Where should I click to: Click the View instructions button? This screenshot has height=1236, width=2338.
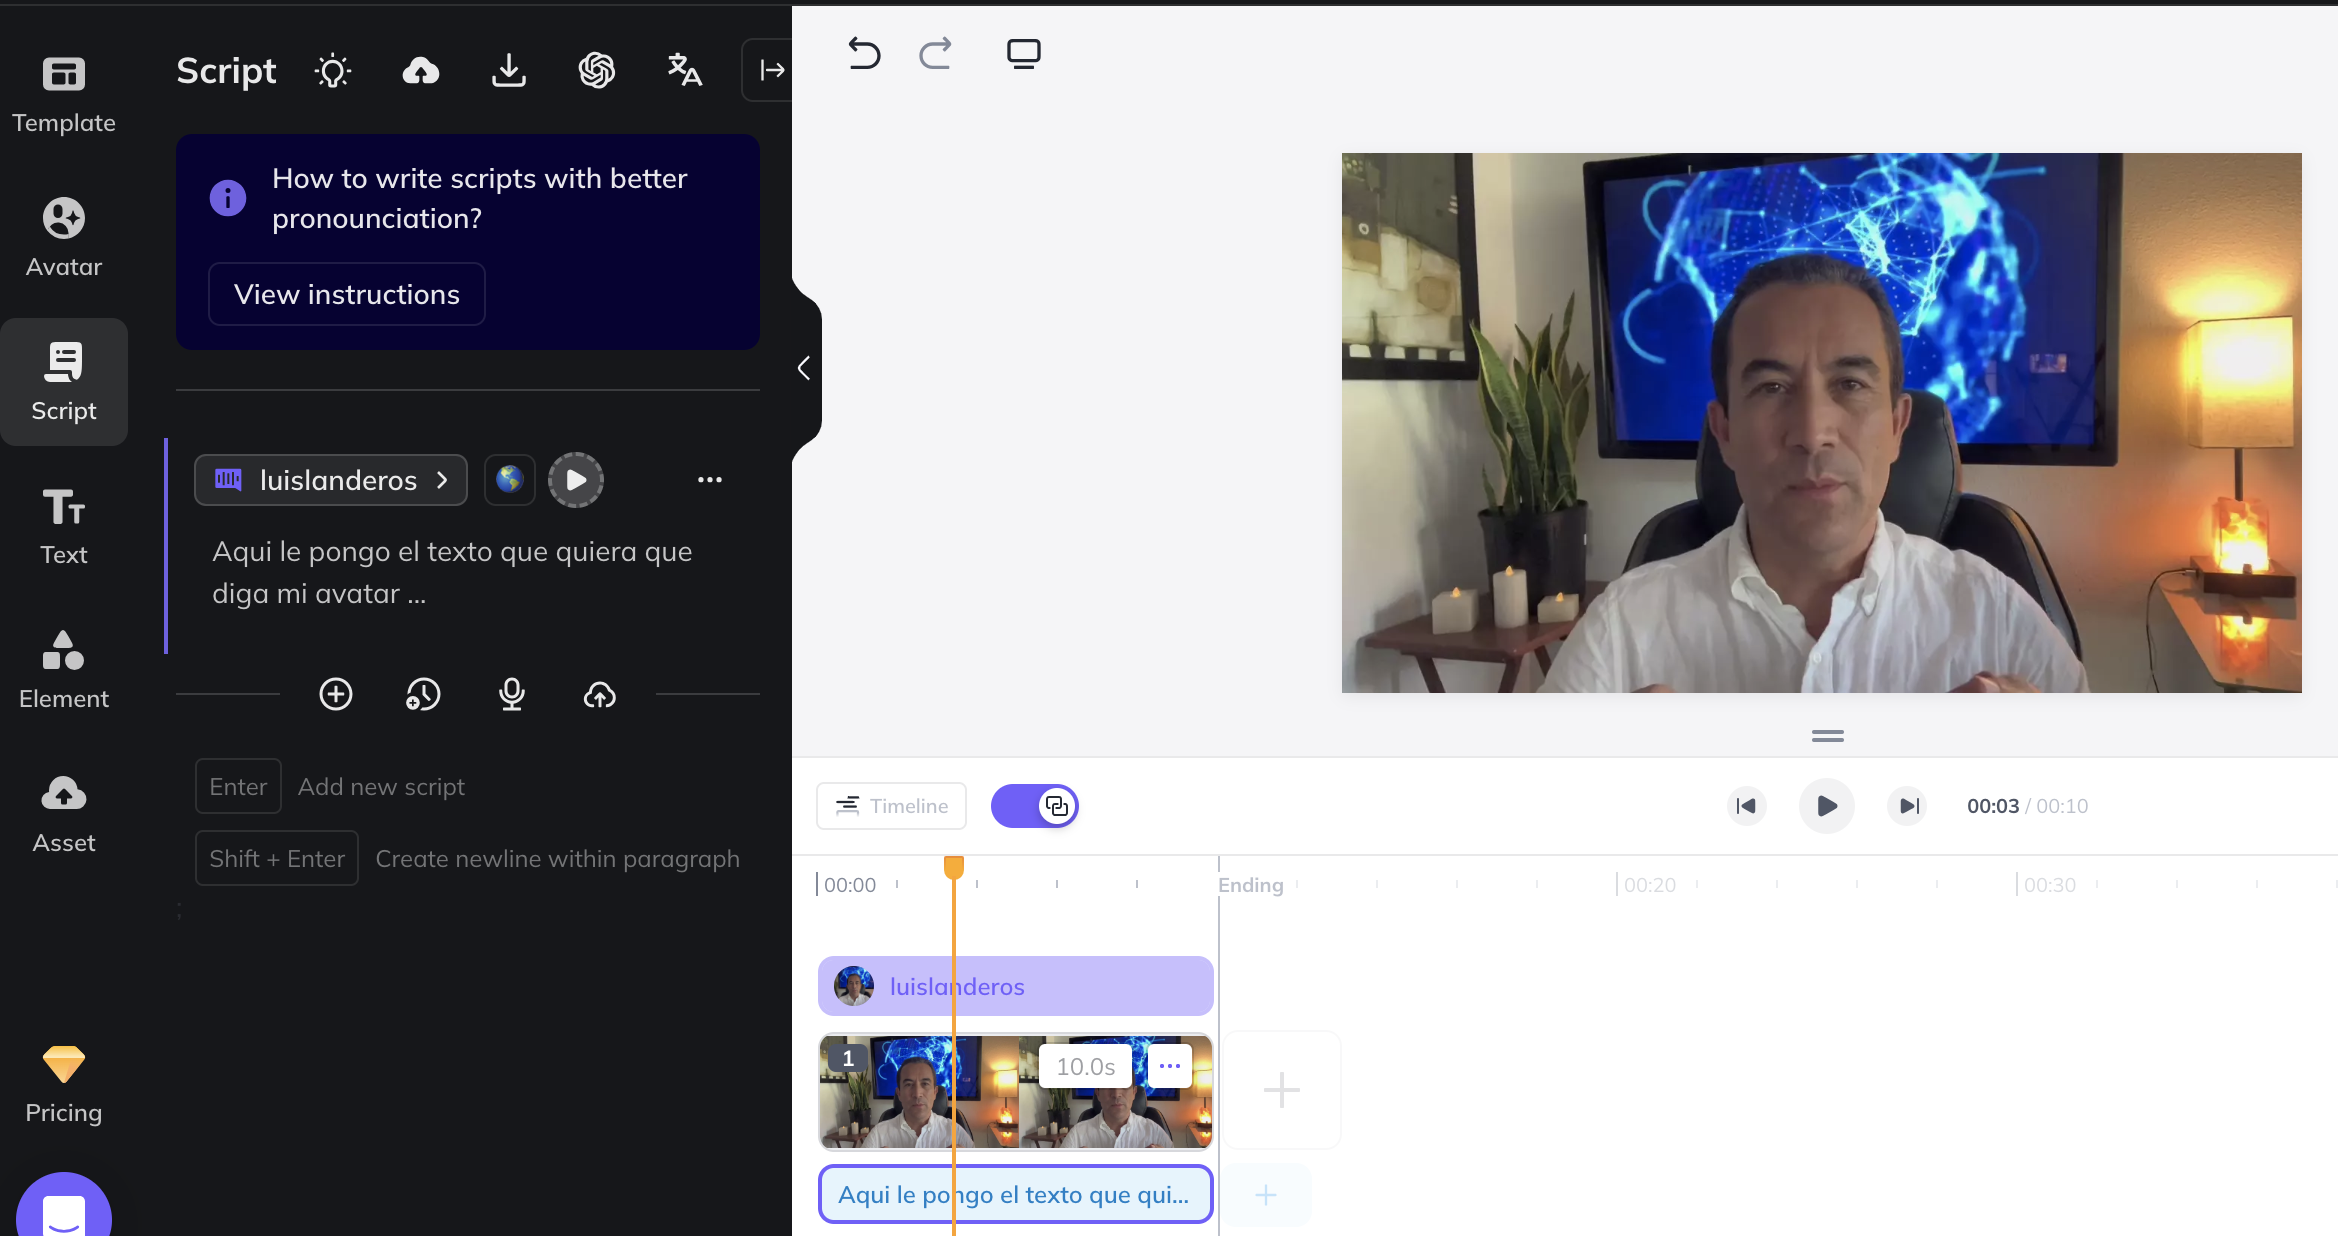(346, 294)
